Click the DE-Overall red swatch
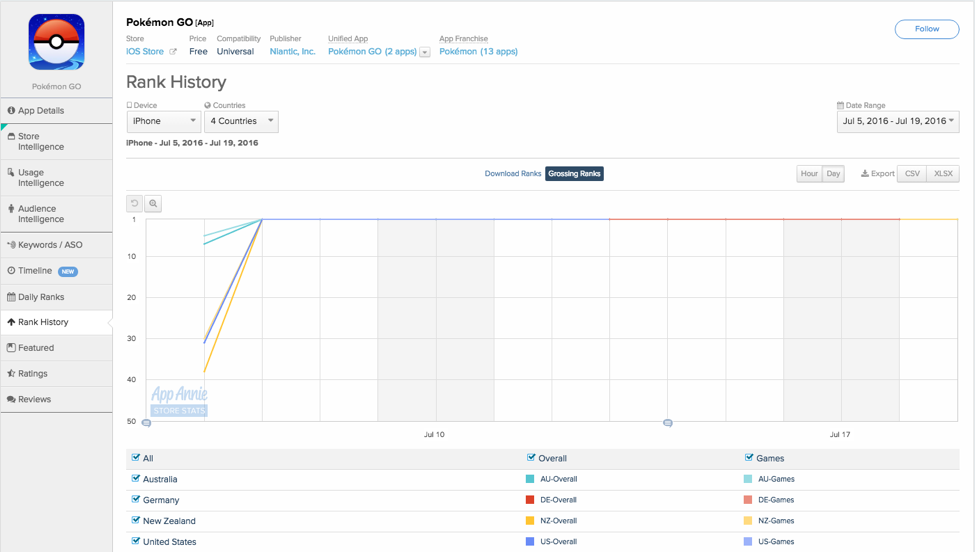 pyautogui.click(x=530, y=500)
